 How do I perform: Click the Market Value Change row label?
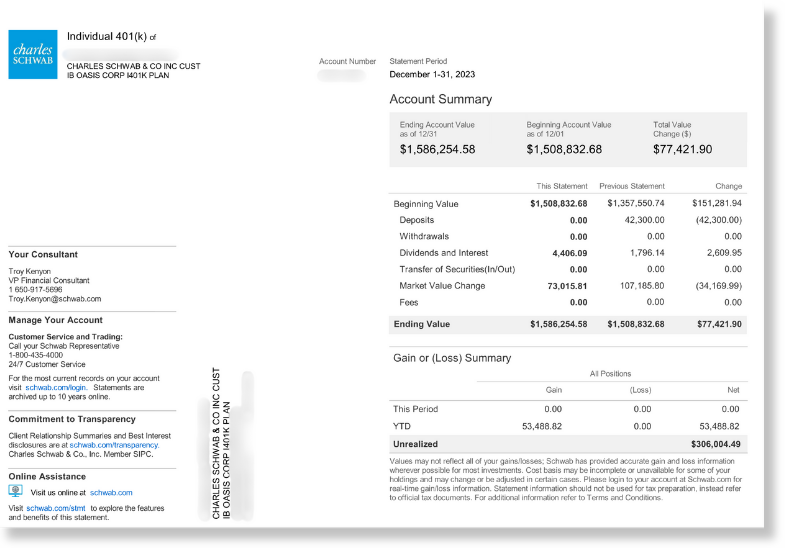click(x=442, y=286)
